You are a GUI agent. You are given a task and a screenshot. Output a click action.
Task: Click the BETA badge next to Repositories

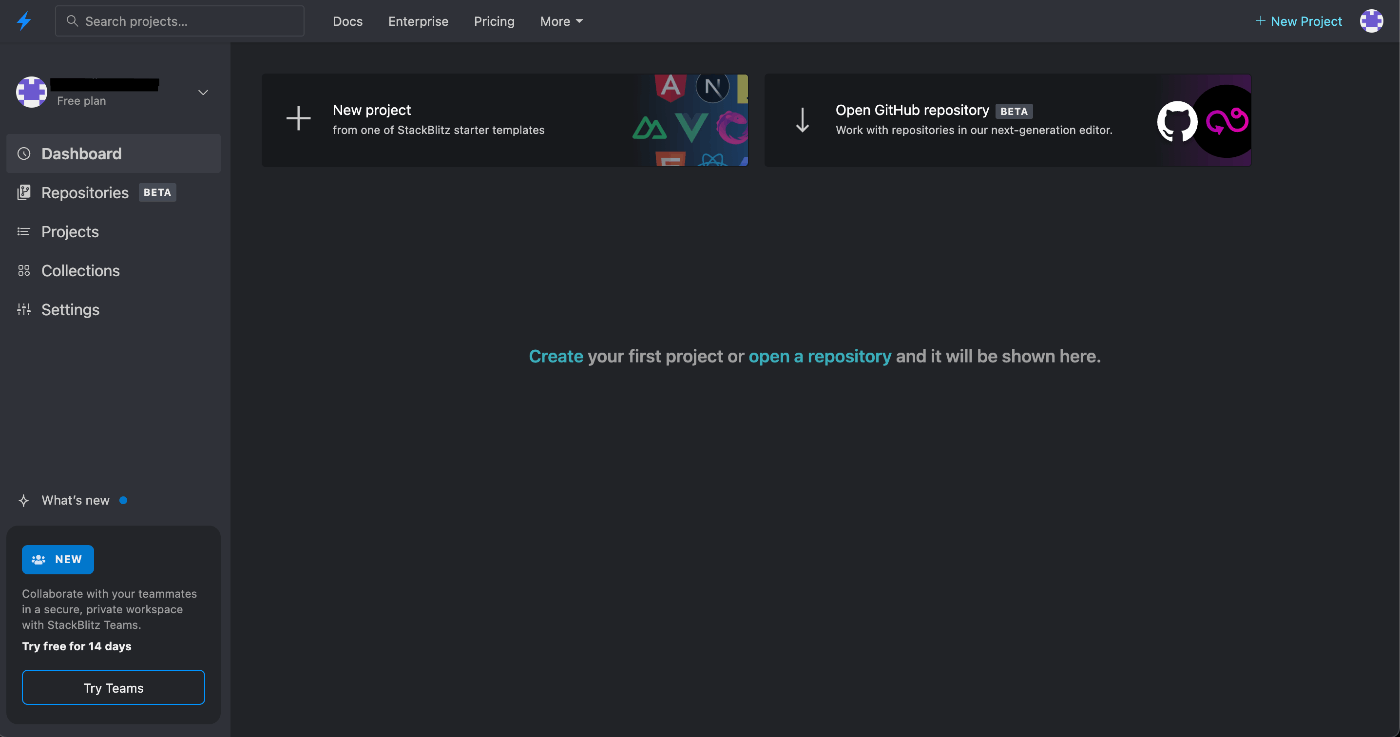tap(158, 192)
